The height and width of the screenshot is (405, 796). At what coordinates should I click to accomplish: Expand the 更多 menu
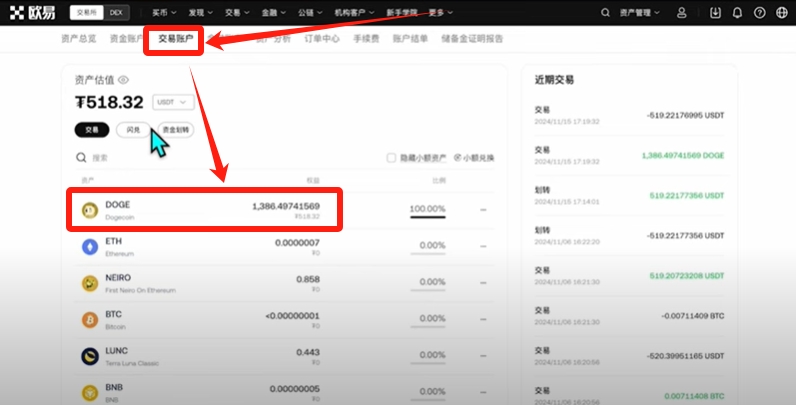[441, 13]
